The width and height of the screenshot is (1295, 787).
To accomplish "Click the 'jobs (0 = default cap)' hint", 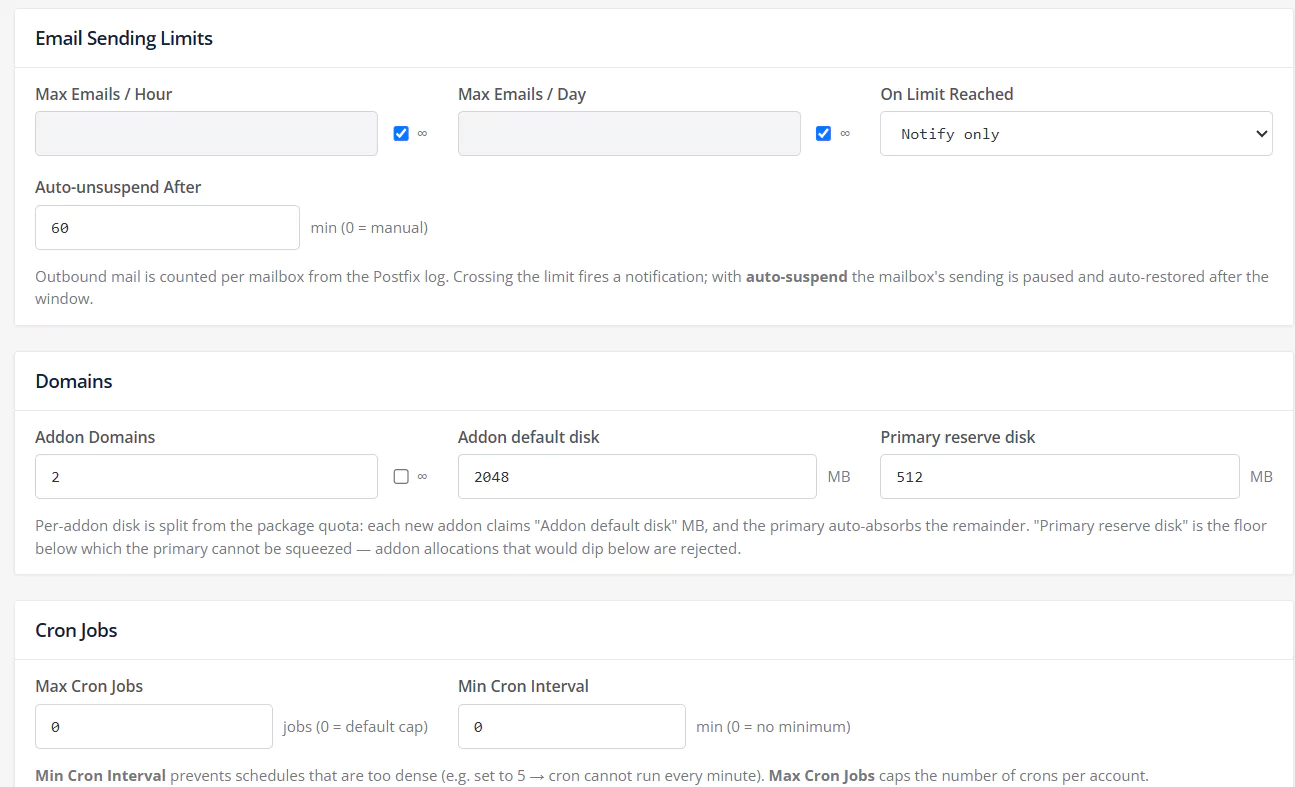I will (x=355, y=726).
